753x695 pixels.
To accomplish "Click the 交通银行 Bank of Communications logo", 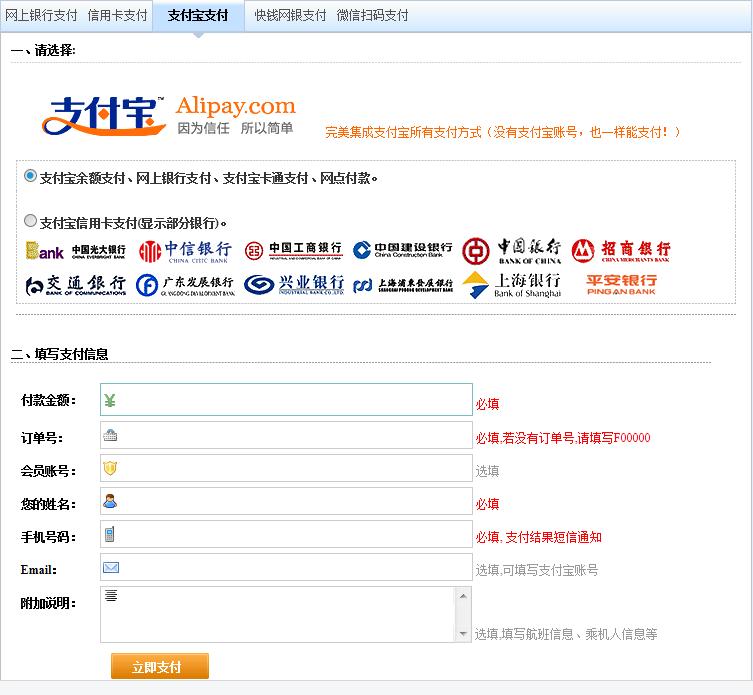I will point(76,285).
